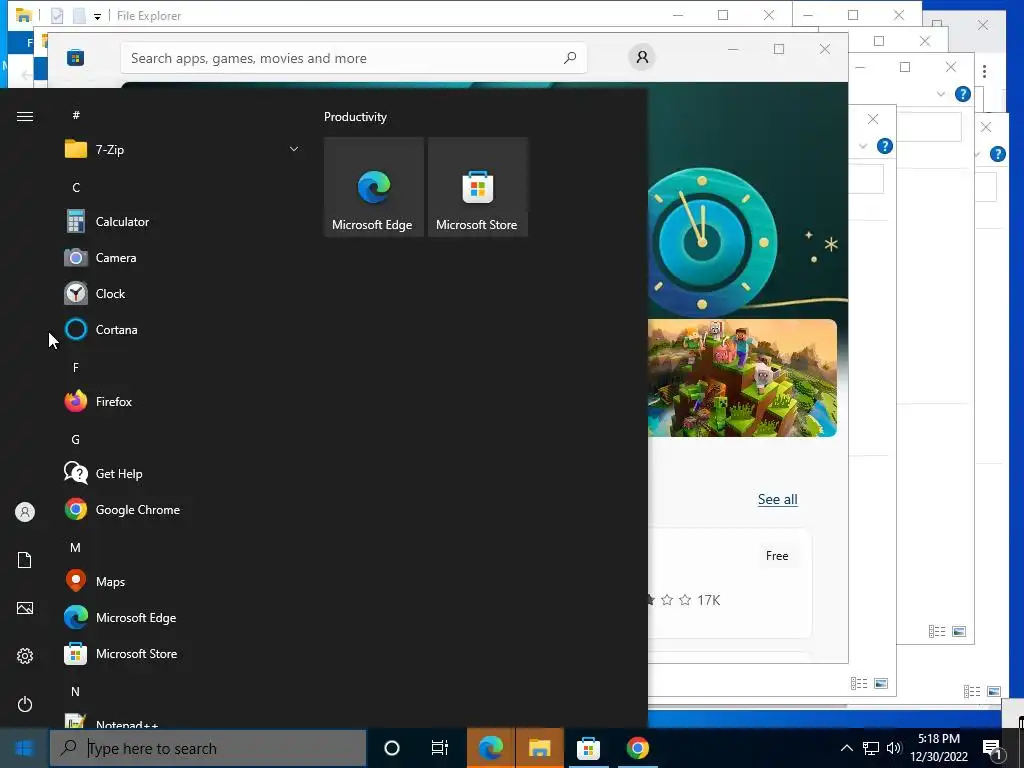Click the See all link in Store
1024x768 pixels.
(777, 500)
